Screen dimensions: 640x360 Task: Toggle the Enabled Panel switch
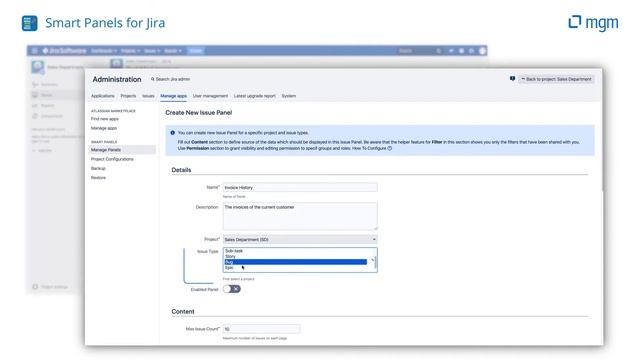point(231,289)
